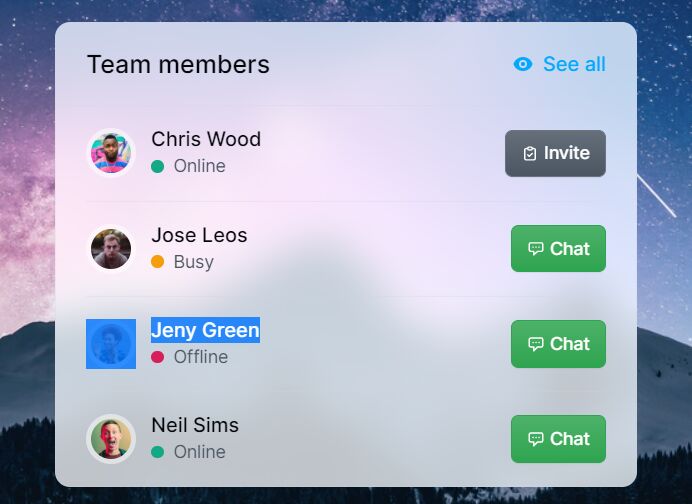Click the Chris Wood name text
The height and width of the screenshot is (504, 692).
[206, 139]
